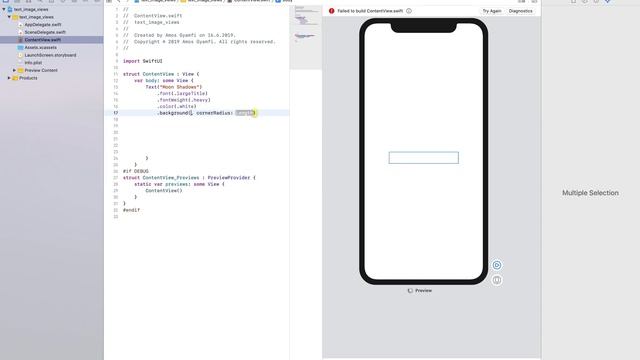Select the blue project icon at tree root
The height and width of the screenshot is (360, 640).
point(10,9)
